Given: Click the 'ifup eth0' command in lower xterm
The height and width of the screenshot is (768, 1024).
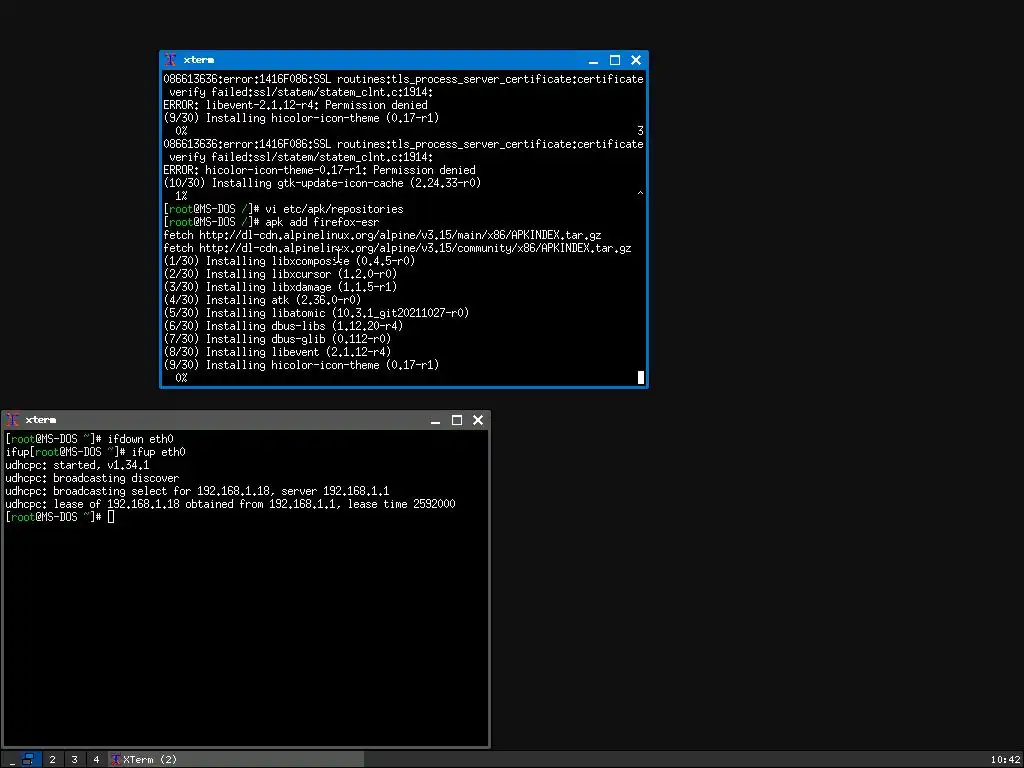Looking at the screenshot, I should click(159, 452).
